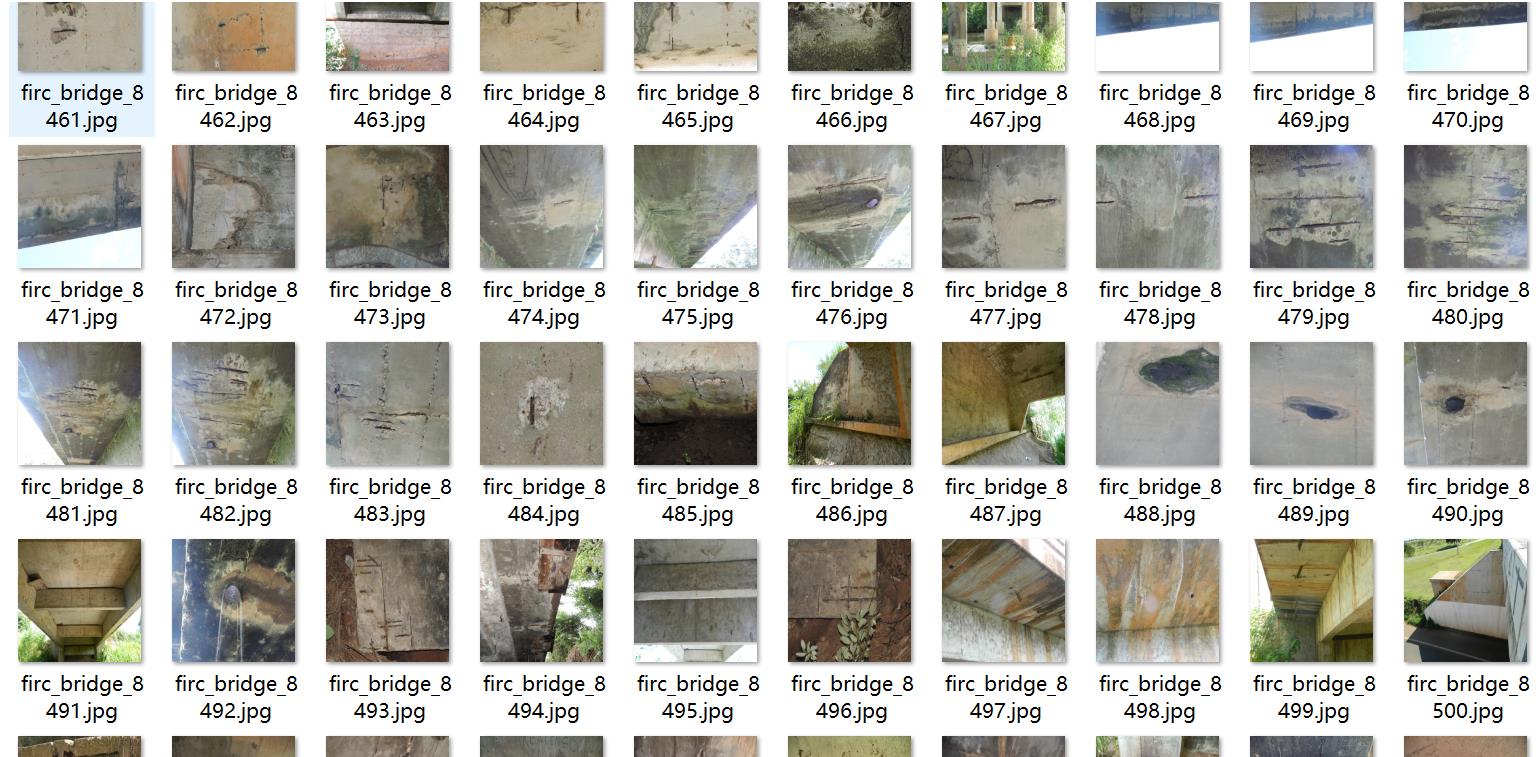Select the firc_bridge_8484.jpg image
1539x757 pixels.
pyautogui.click(x=542, y=404)
